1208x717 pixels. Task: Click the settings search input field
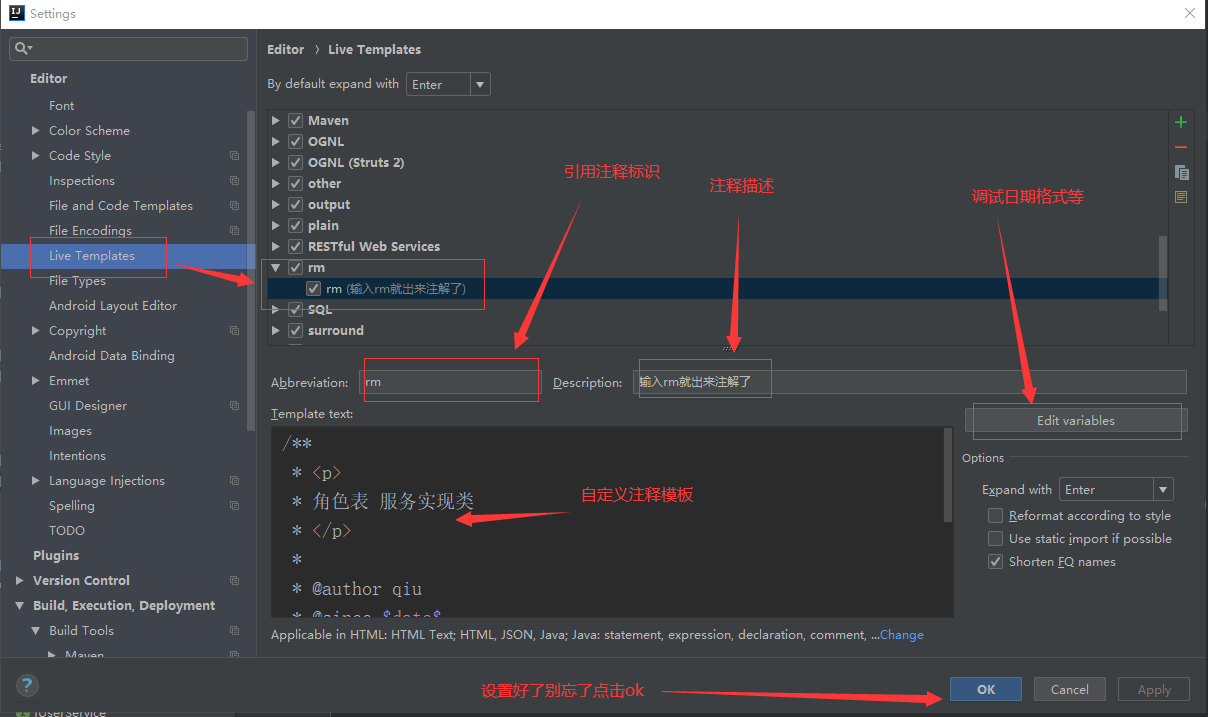128,48
